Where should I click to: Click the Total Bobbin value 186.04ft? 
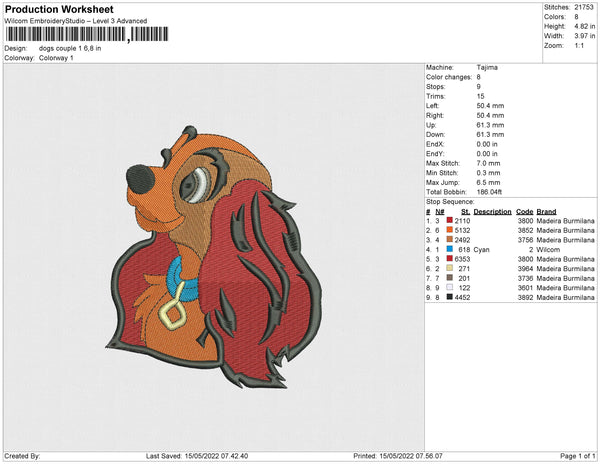tap(489, 192)
